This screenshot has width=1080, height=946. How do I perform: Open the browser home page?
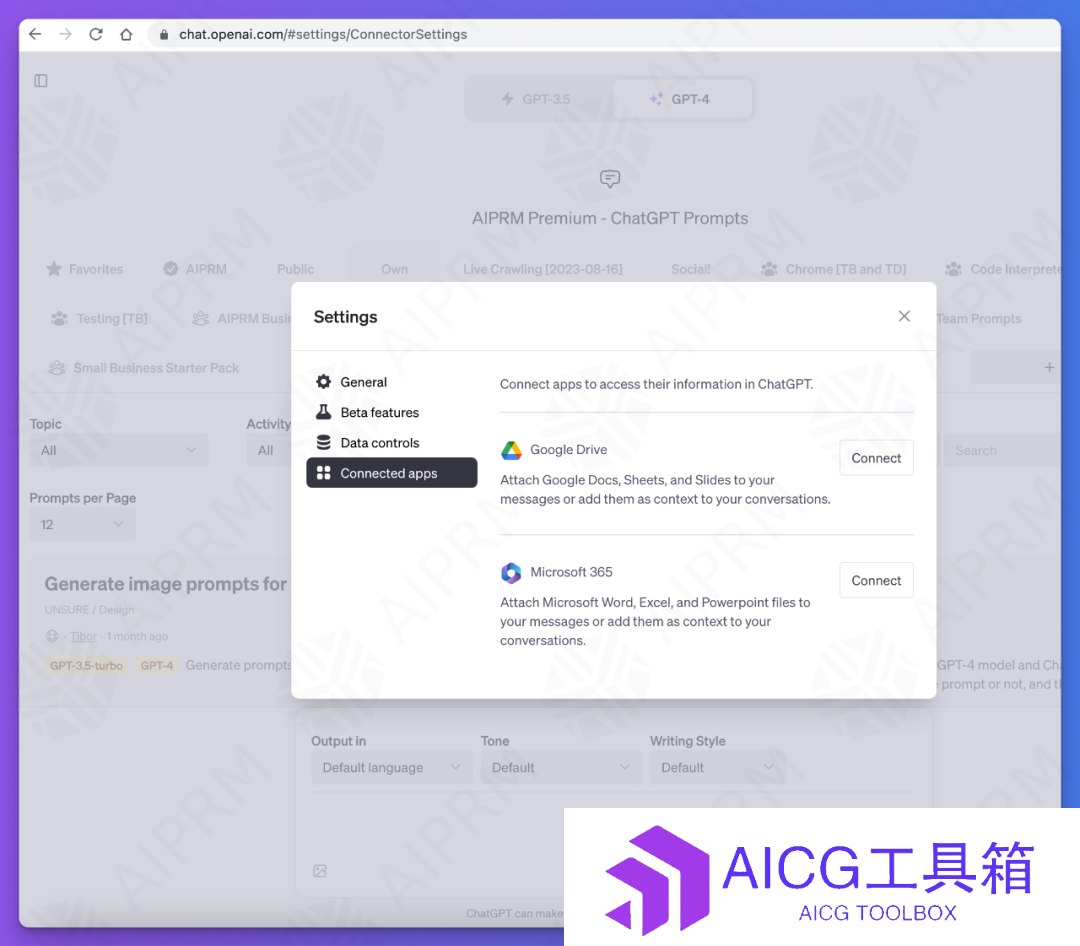tap(126, 34)
